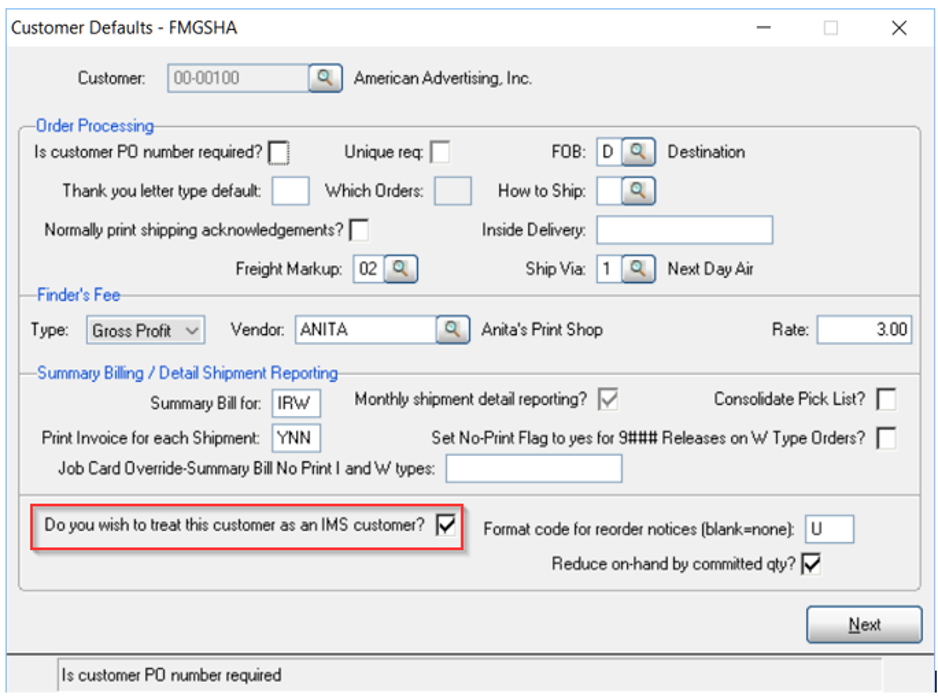The image size is (938, 698).
Task: Click the Rate field showing 3.00
Action: pos(864,330)
